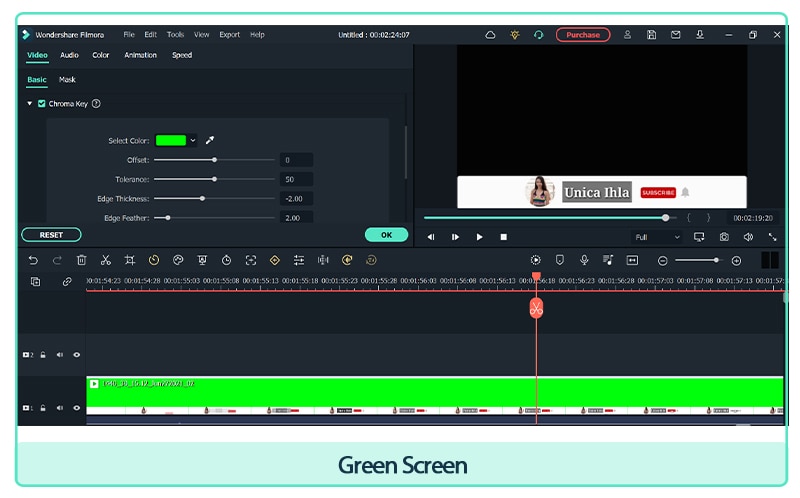Open the audio mixer icon
The width and height of the screenshot is (800, 498).
click(608, 260)
